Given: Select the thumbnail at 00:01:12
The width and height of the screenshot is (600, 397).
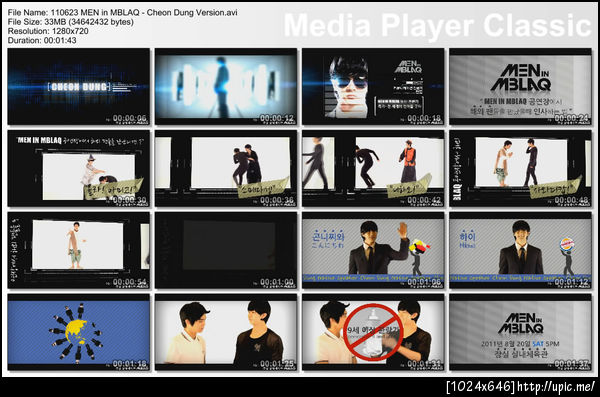Looking at the screenshot, I should pos(520,250).
